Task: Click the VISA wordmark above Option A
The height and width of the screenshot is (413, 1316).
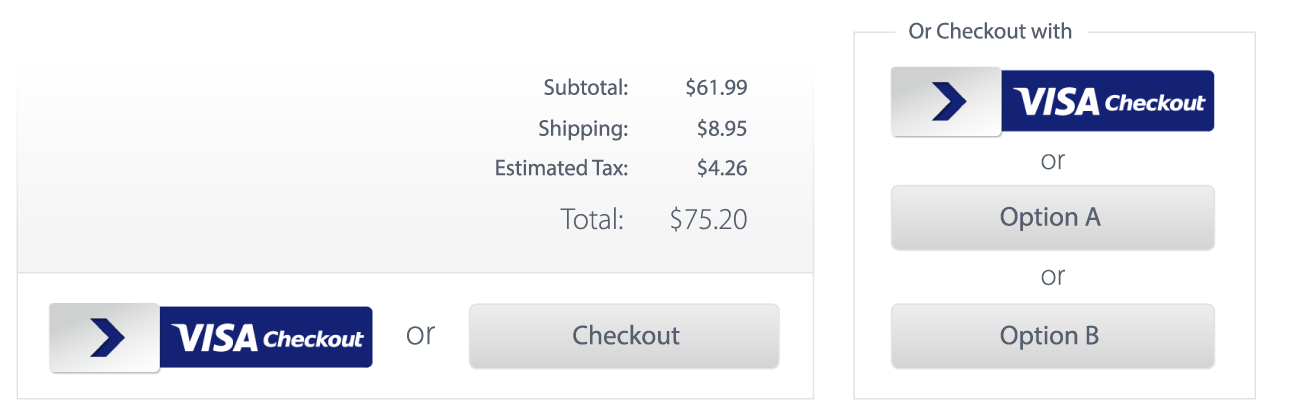Action: [x=1056, y=102]
